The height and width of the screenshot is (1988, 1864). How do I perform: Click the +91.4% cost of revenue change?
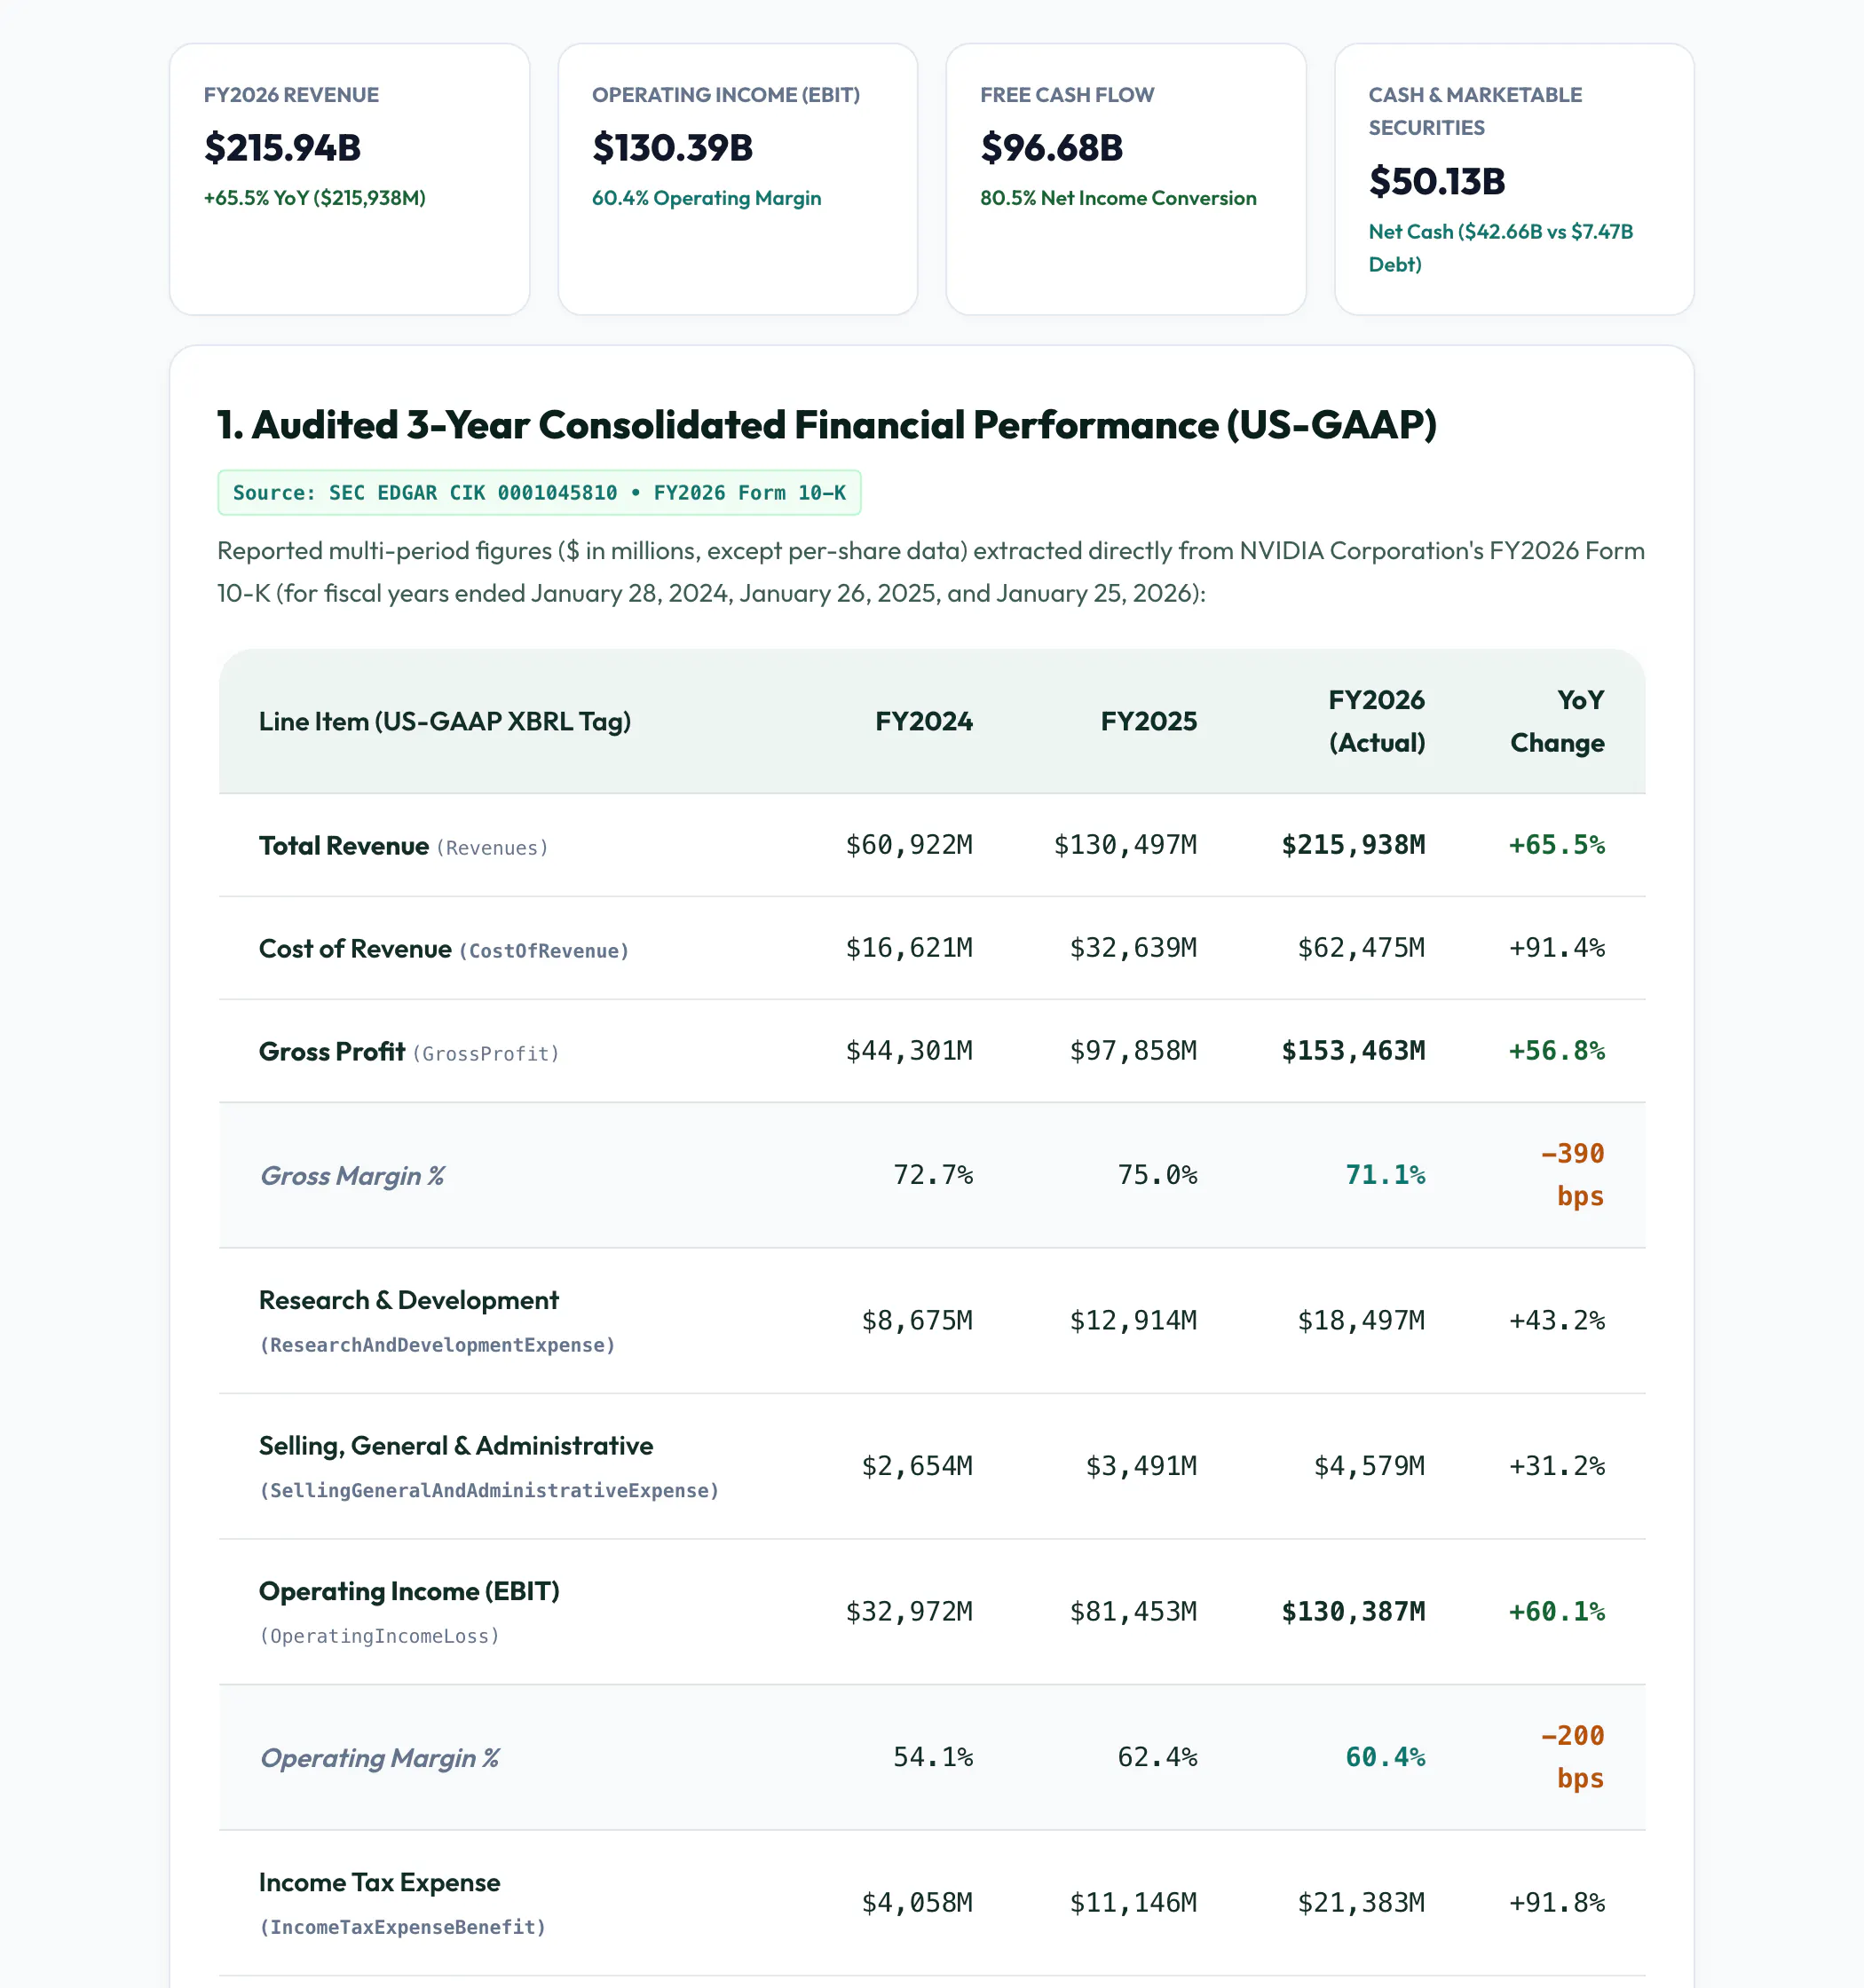point(1557,948)
